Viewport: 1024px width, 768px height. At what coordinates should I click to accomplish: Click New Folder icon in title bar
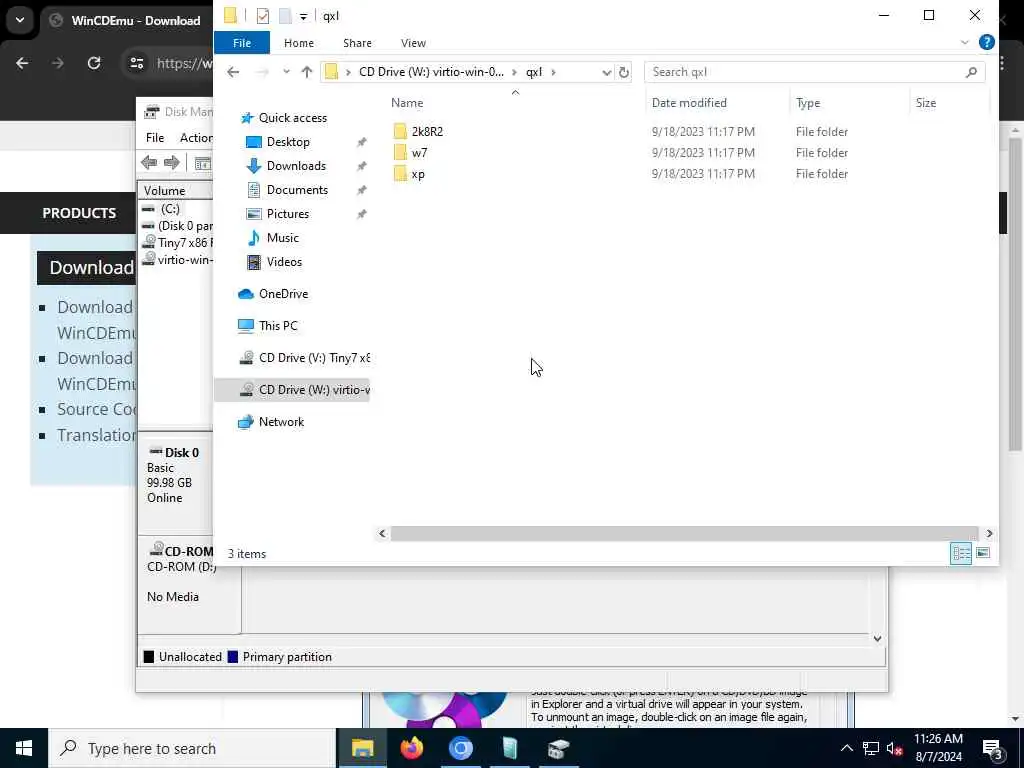click(x=285, y=16)
